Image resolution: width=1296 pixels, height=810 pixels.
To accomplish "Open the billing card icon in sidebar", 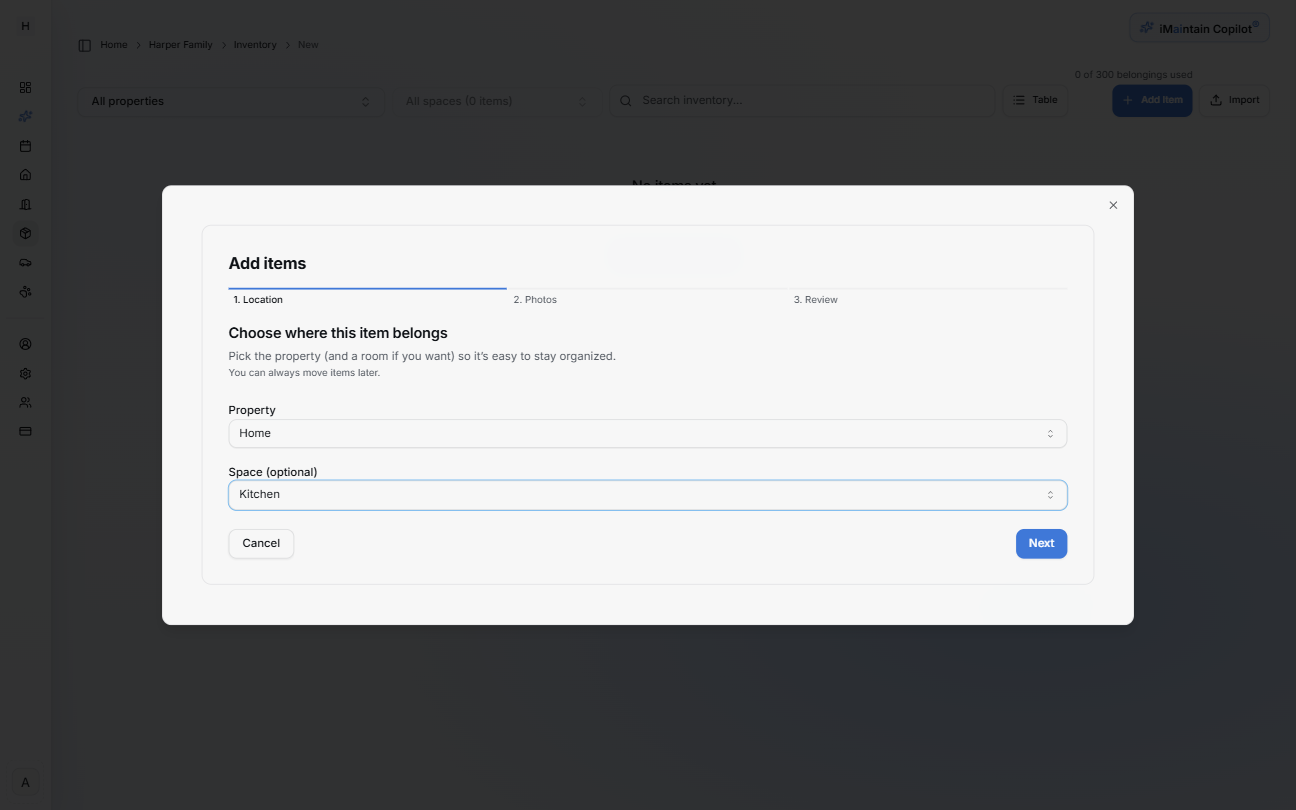I will point(25,431).
